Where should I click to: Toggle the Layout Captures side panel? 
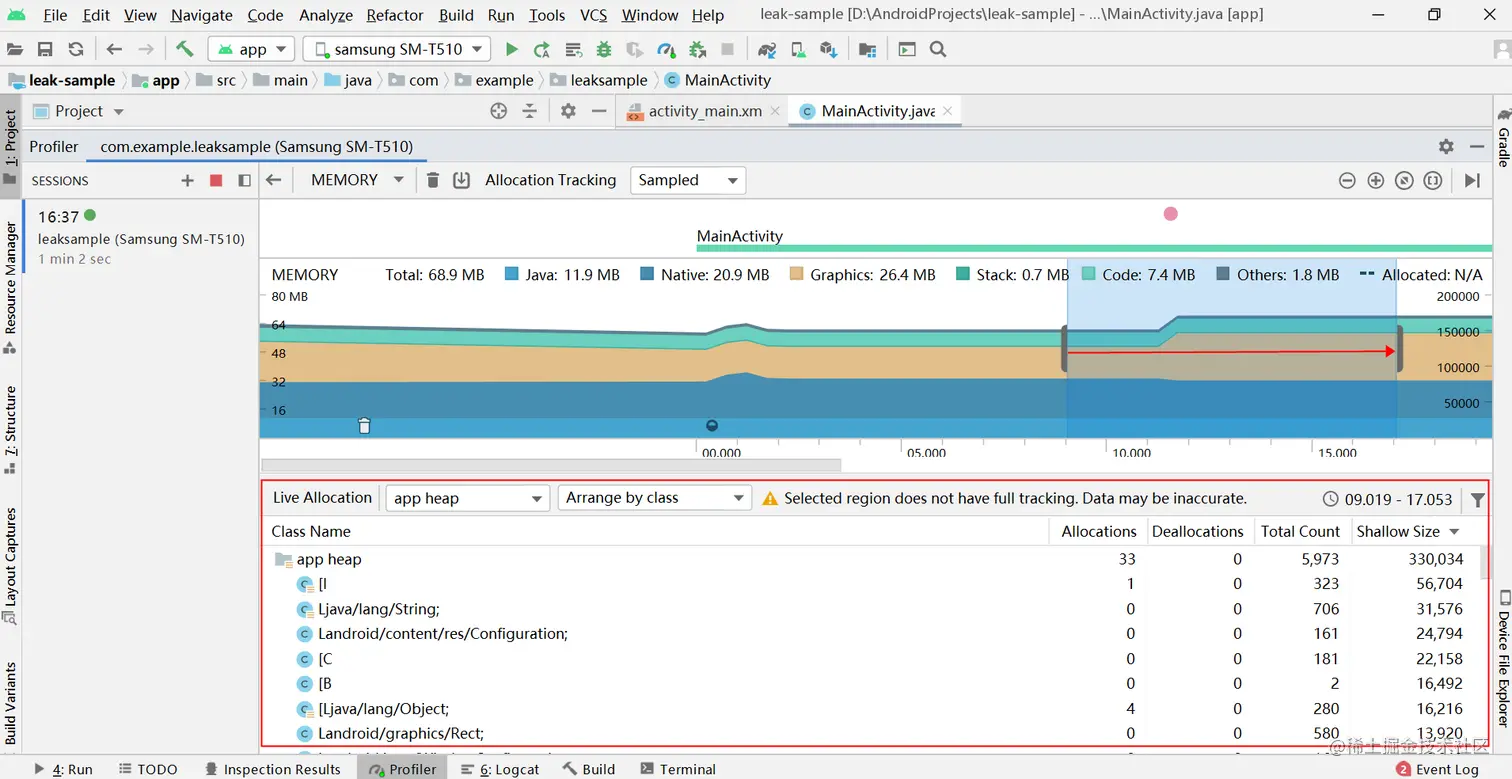[10, 565]
